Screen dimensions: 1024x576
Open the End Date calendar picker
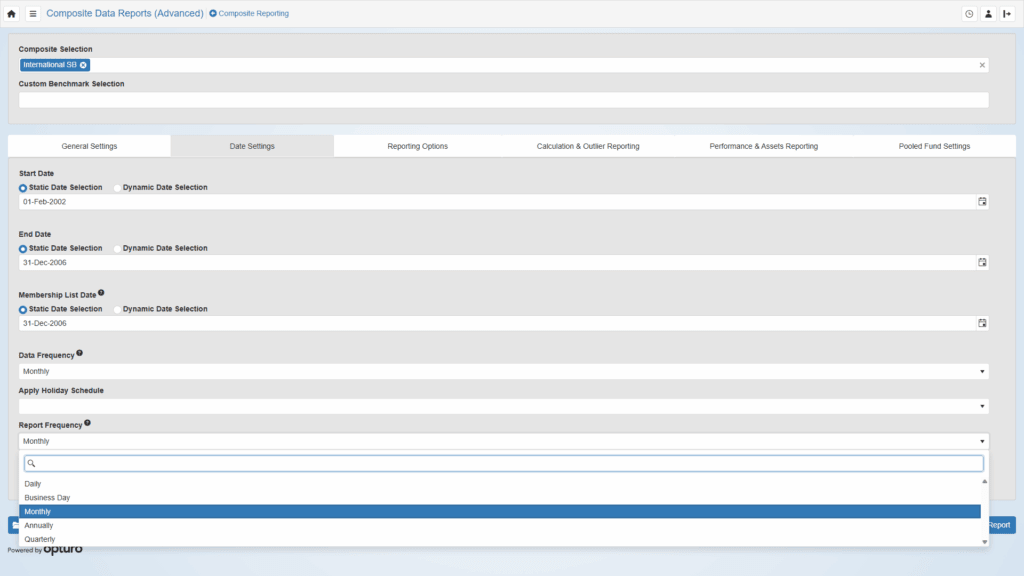pos(982,262)
